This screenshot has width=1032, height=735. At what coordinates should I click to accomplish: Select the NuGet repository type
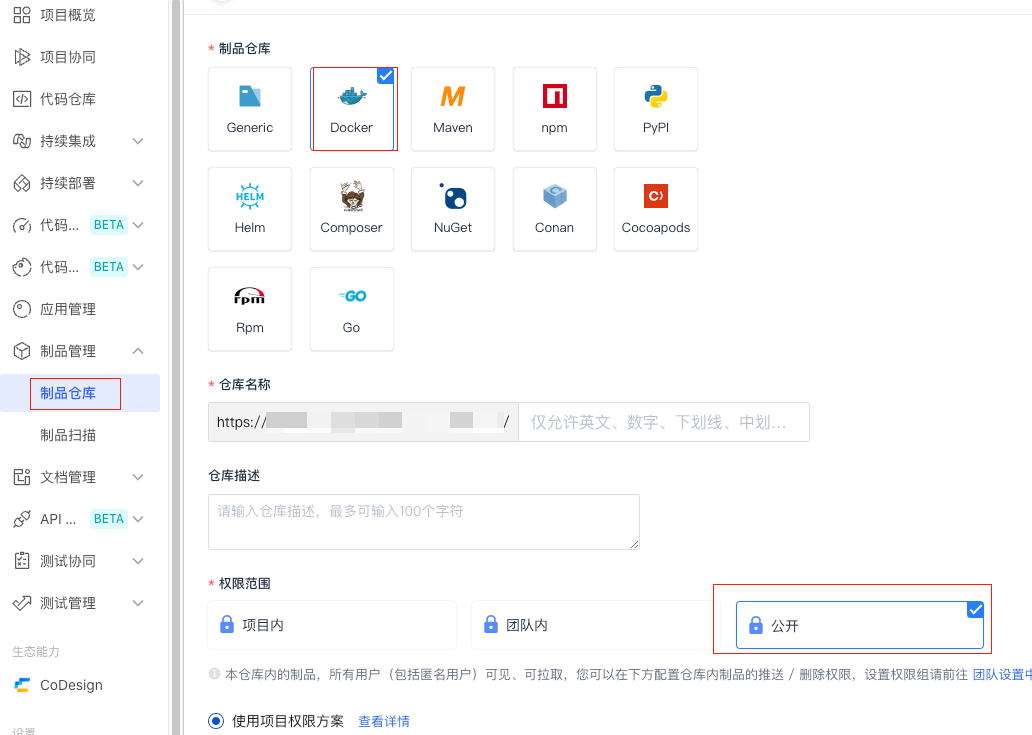tap(453, 209)
